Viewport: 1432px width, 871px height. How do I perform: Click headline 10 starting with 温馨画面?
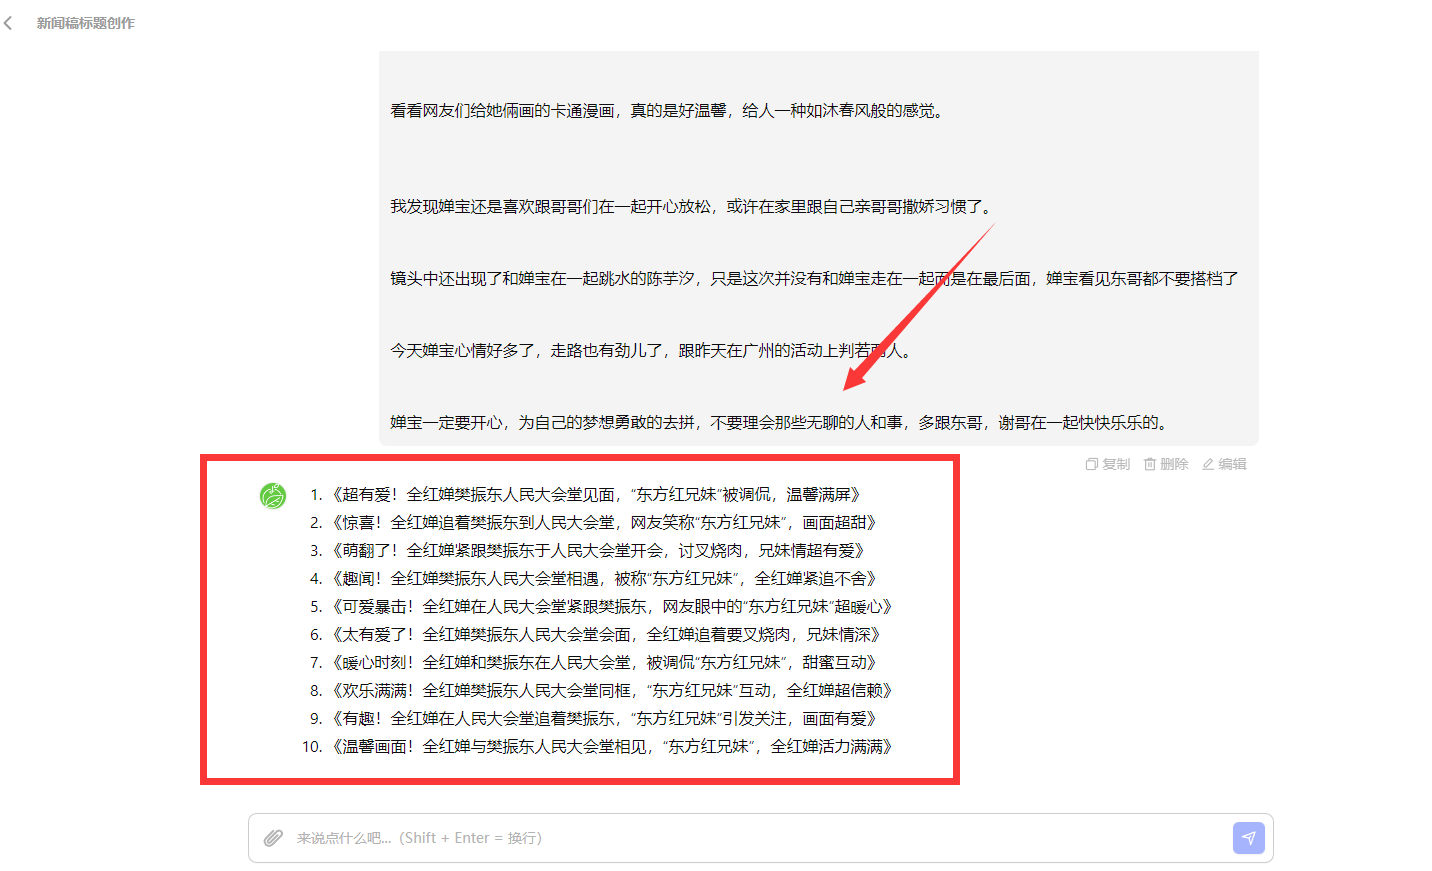(612, 746)
